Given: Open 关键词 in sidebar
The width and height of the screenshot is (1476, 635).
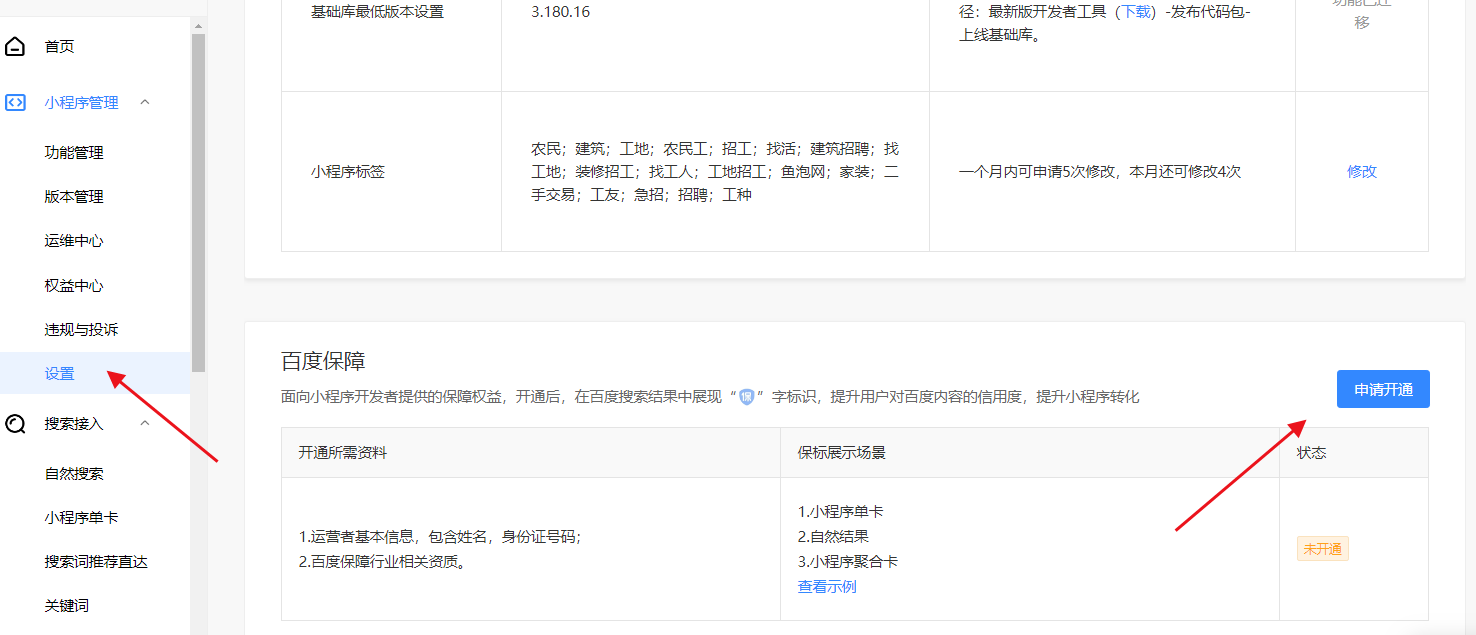Looking at the screenshot, I should point(66,606).
